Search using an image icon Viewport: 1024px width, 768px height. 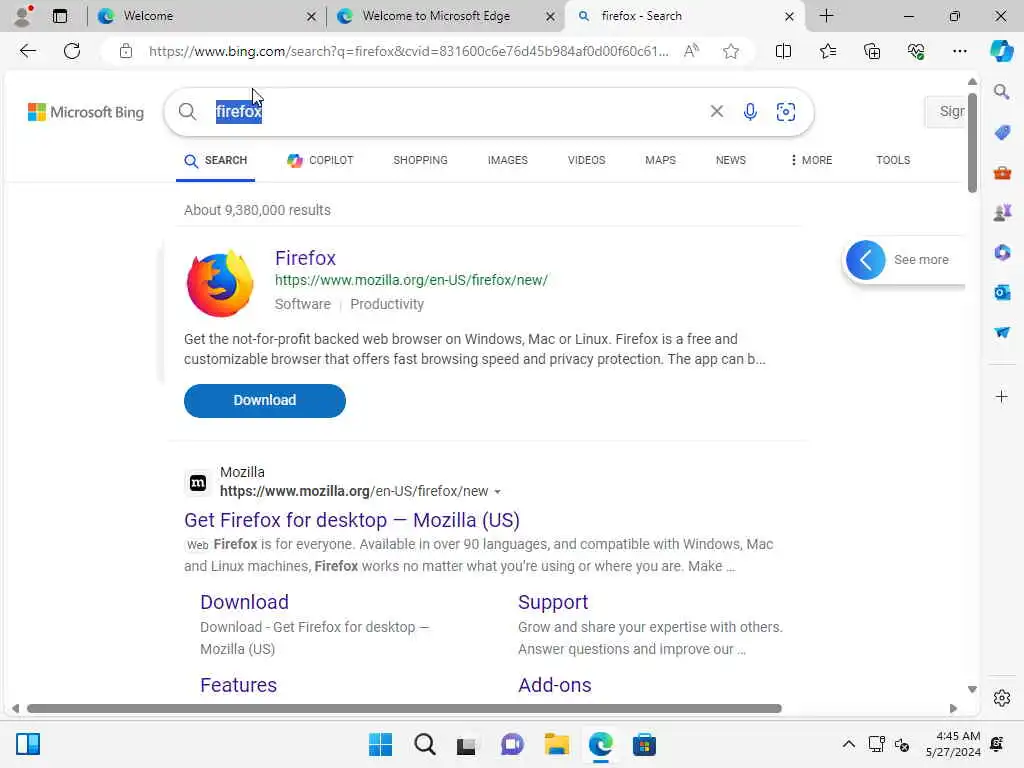(786, 112)
